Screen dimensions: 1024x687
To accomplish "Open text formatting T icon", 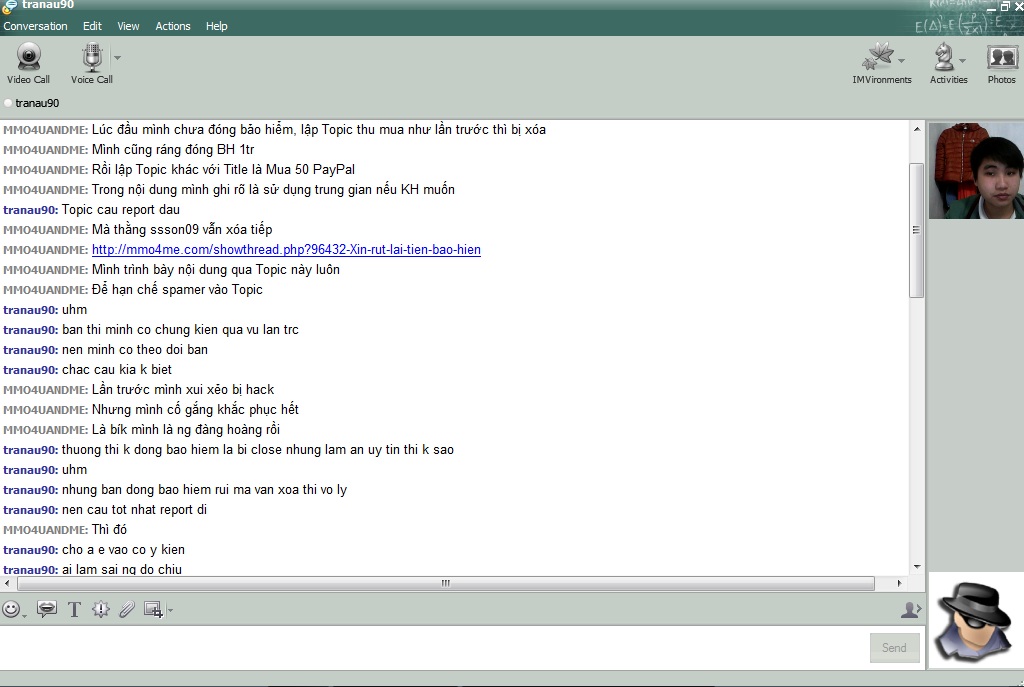I will click(x=74, y=609).
